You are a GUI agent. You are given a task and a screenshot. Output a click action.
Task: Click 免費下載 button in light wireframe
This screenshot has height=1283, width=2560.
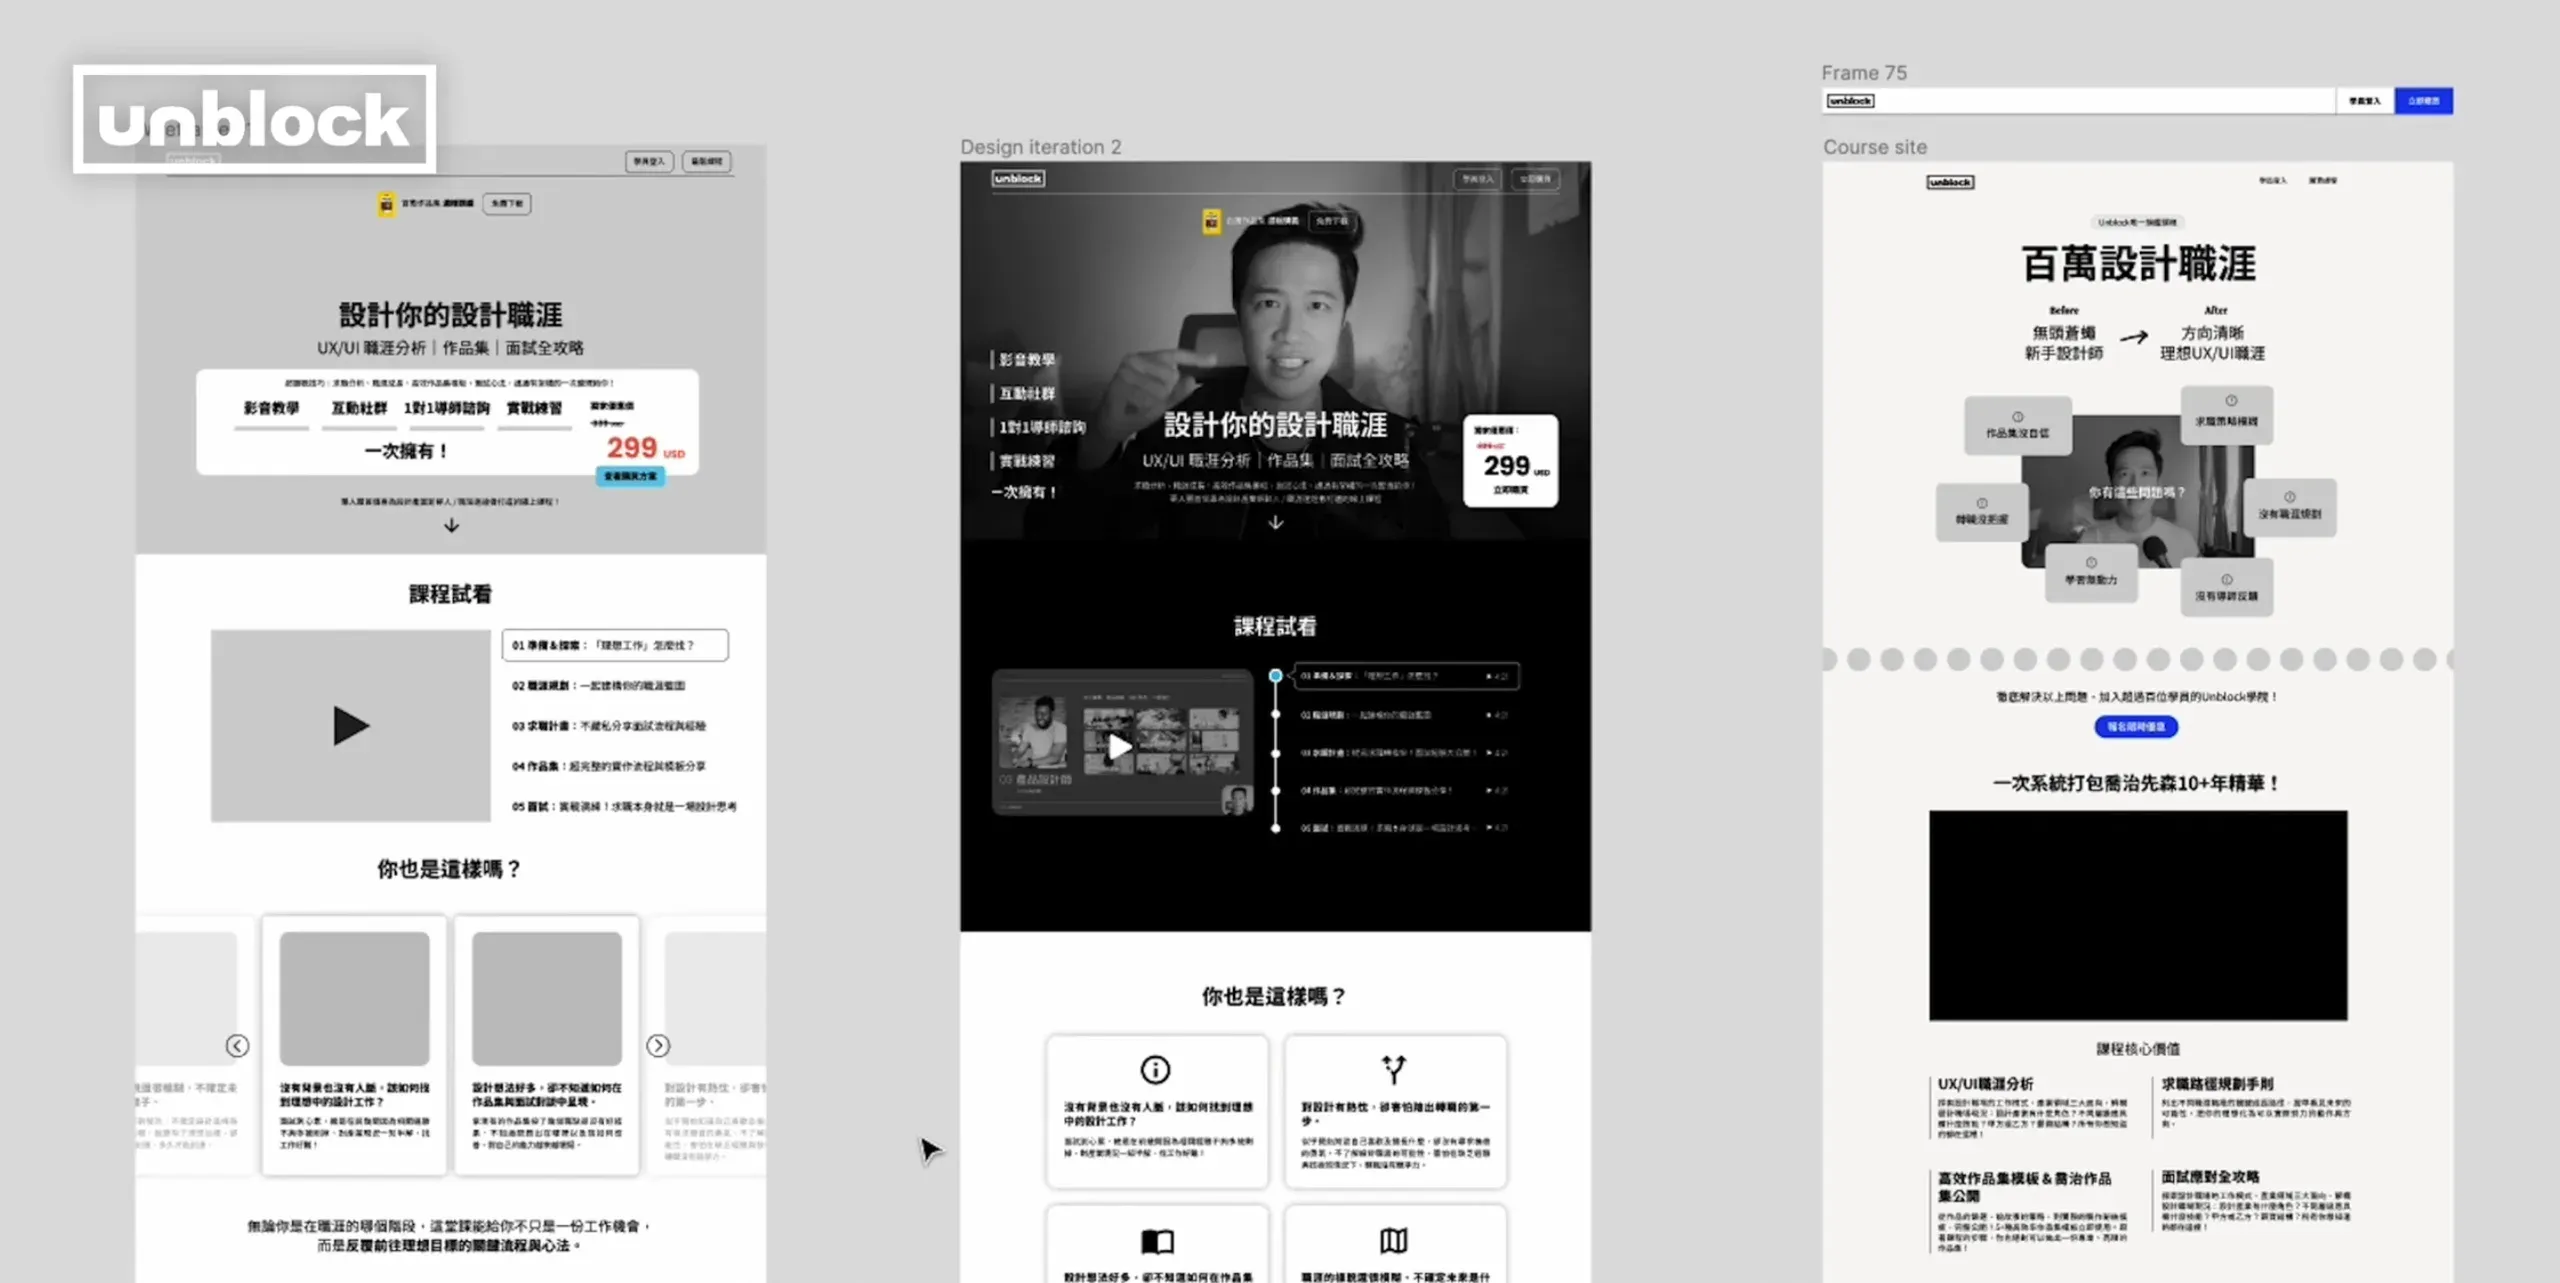(507, 204)
